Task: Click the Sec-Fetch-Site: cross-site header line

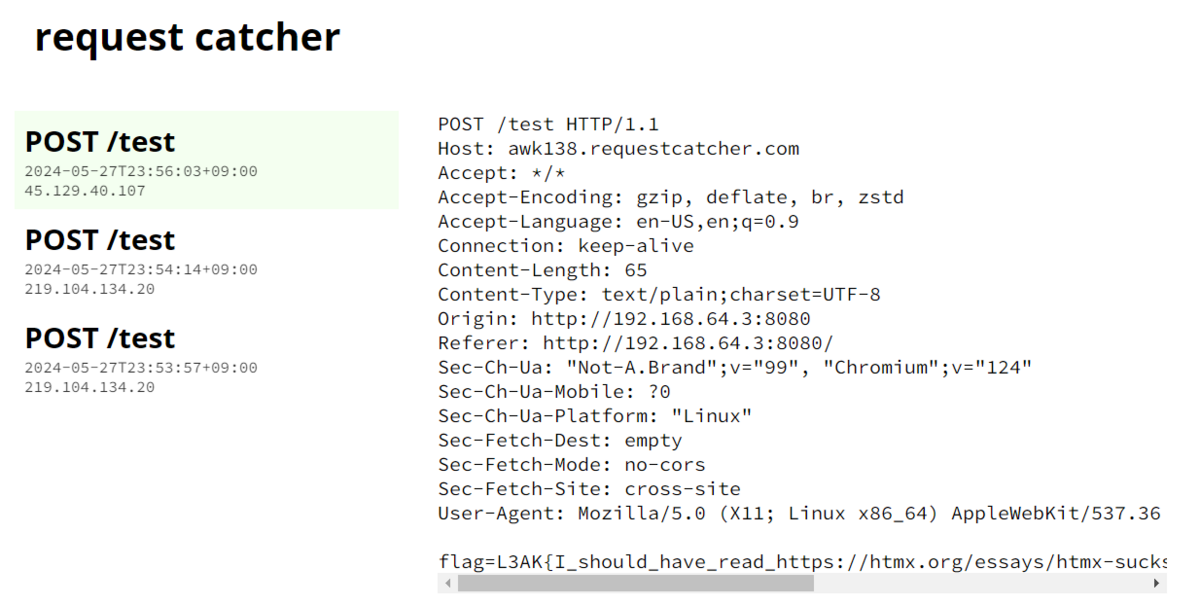Action: tap(589, 489)
